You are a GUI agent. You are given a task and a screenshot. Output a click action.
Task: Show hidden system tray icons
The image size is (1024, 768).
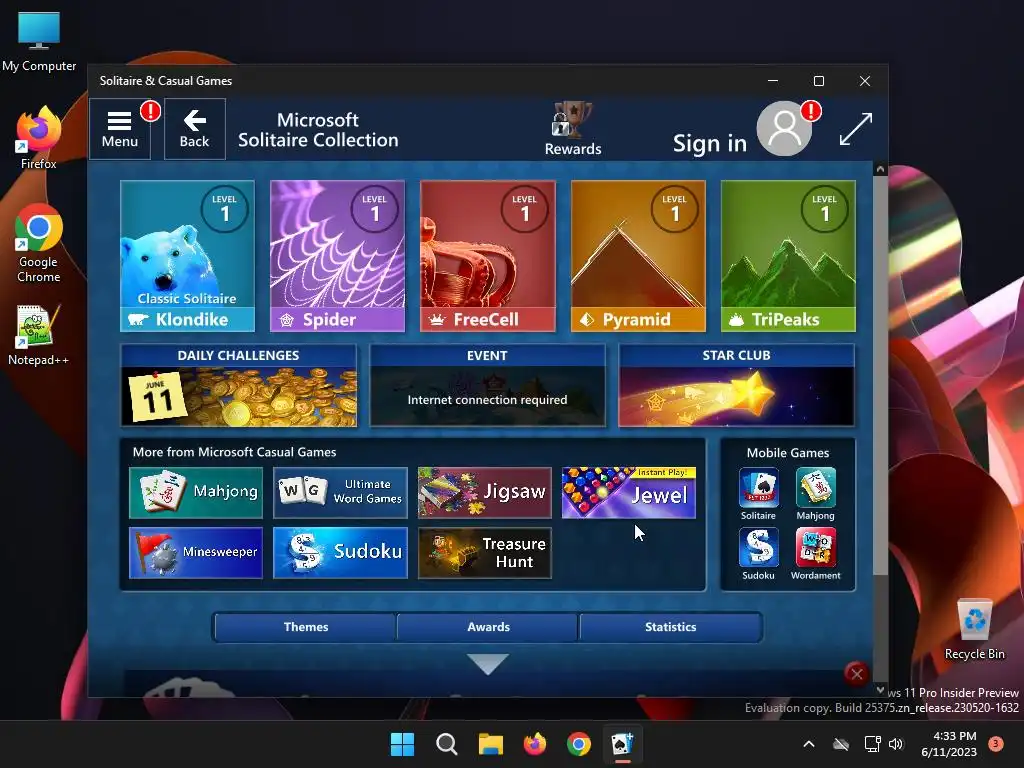pos(808,744)
